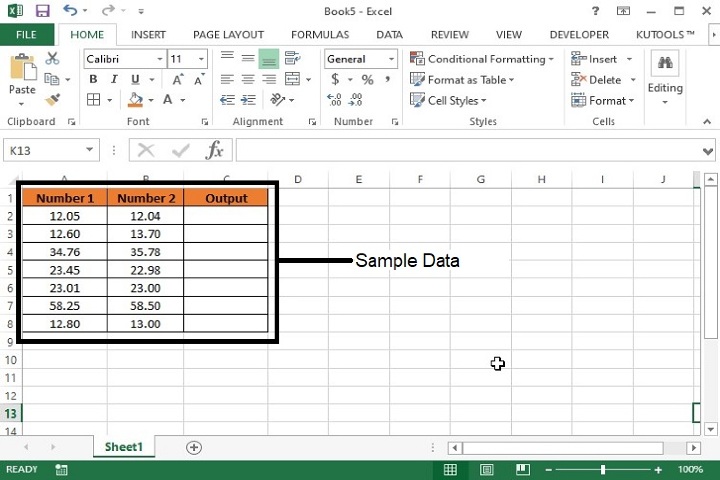Open Format as Table dropdown
The height and width of the screenshot is (480, 720).
coord(462,79)
